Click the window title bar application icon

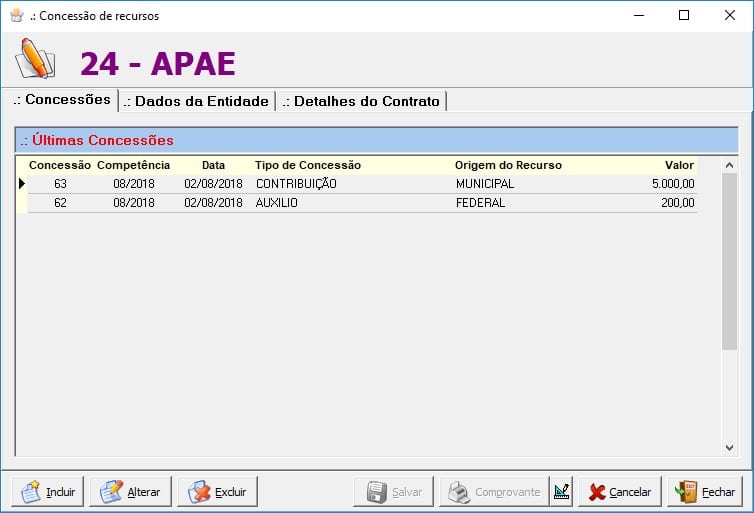[15, 15]
